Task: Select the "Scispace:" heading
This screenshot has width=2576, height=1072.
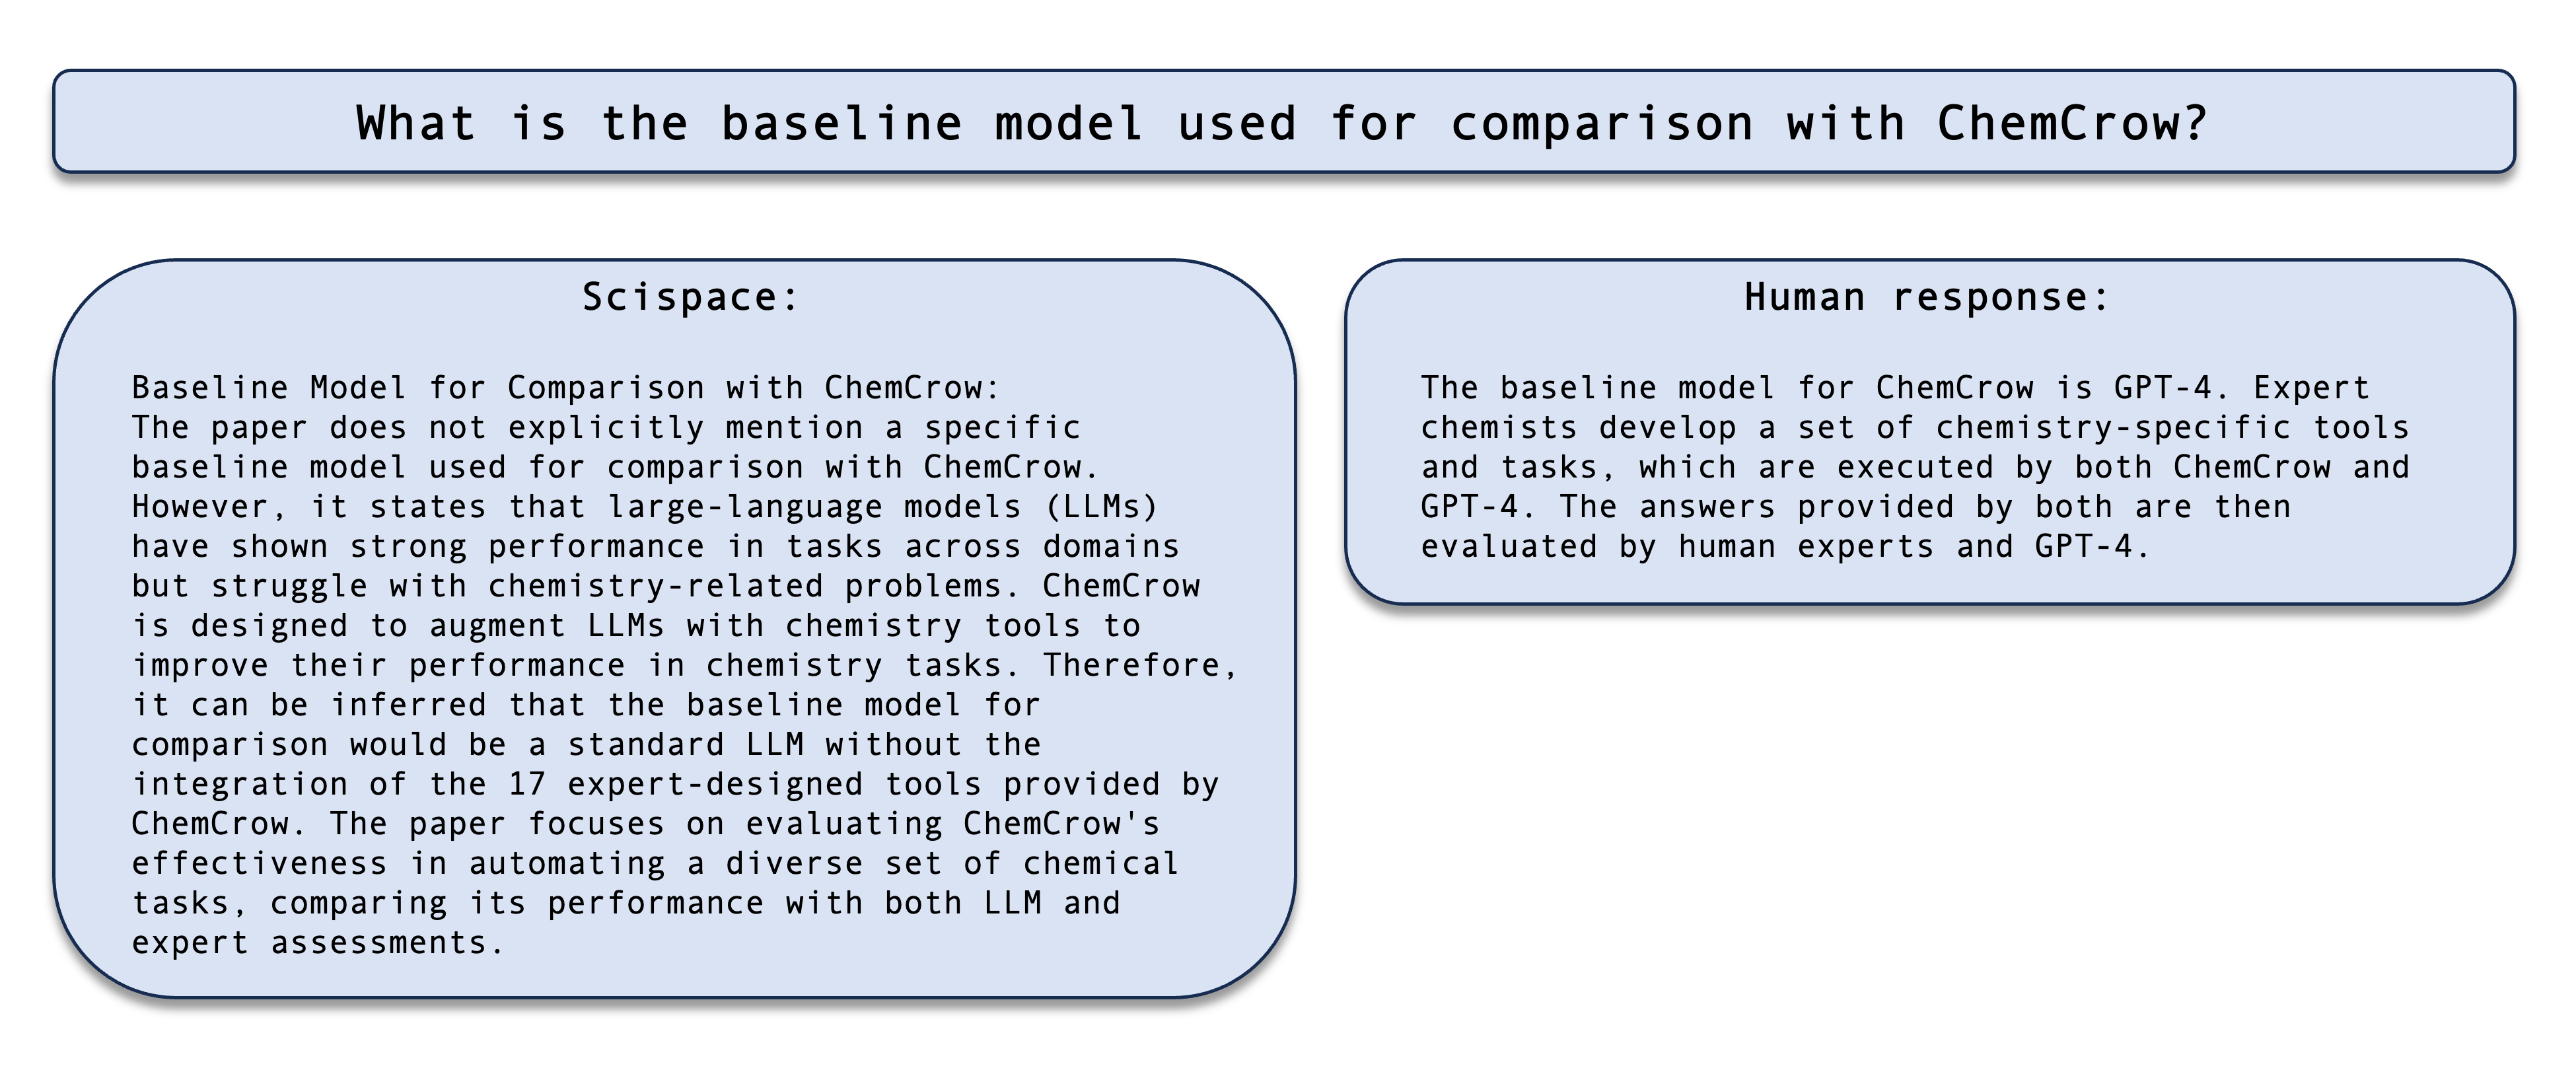Action: 691,297
